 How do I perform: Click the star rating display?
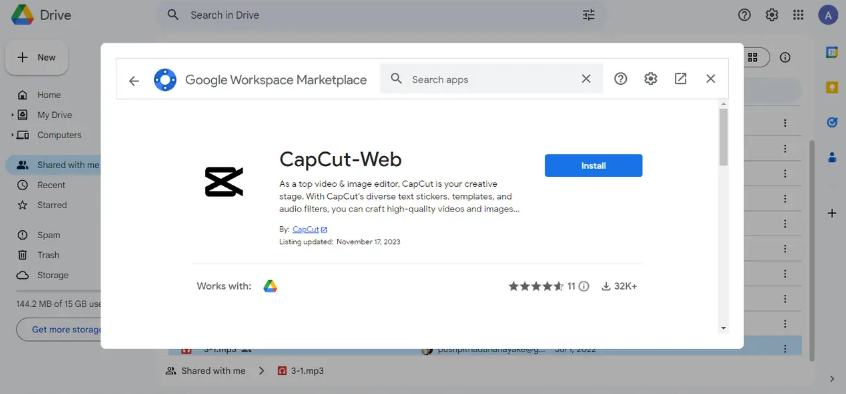pyautogui.click(x=536, y=286)
